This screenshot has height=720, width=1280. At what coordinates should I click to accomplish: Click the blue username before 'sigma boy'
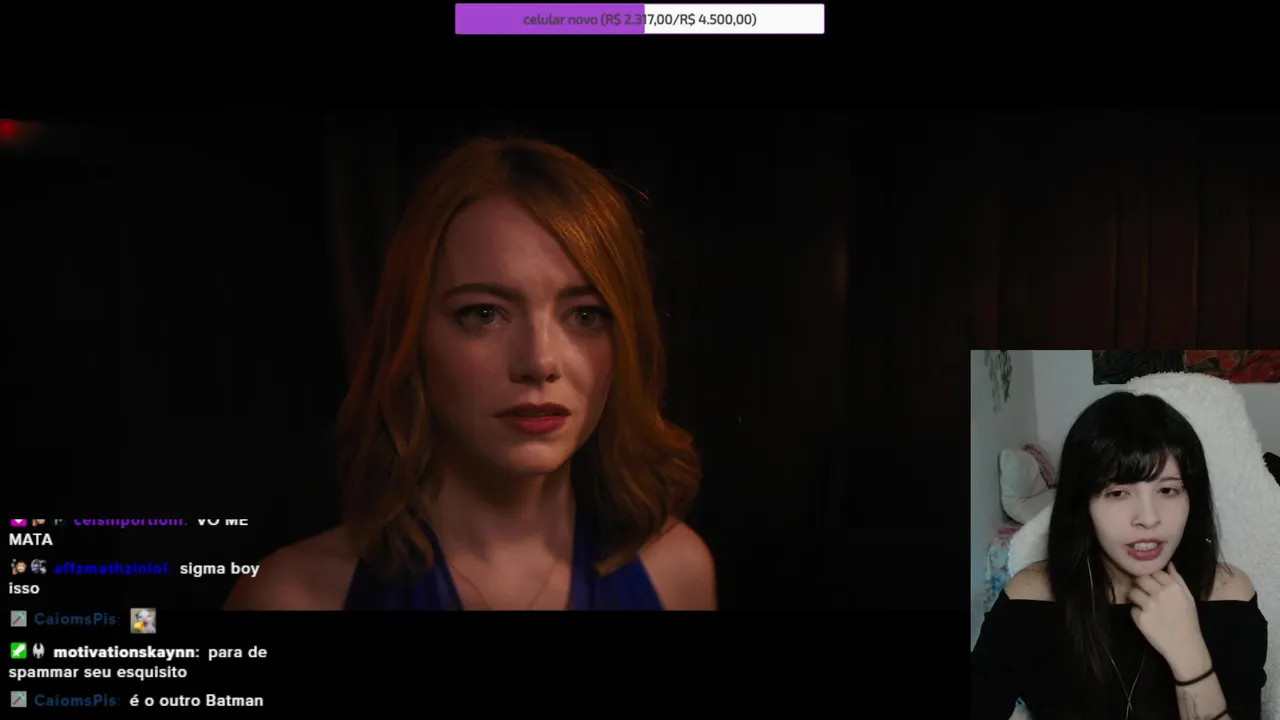[112, 569]
